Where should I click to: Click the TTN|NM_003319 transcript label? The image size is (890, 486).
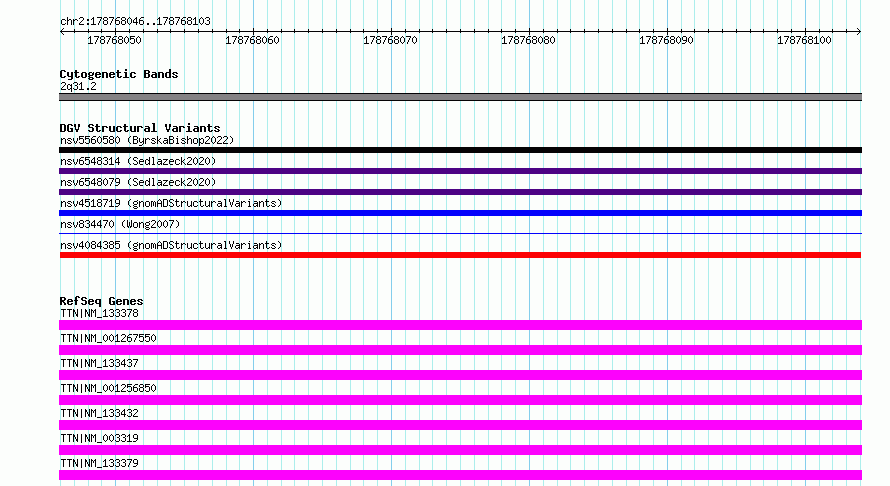[99, 438]
